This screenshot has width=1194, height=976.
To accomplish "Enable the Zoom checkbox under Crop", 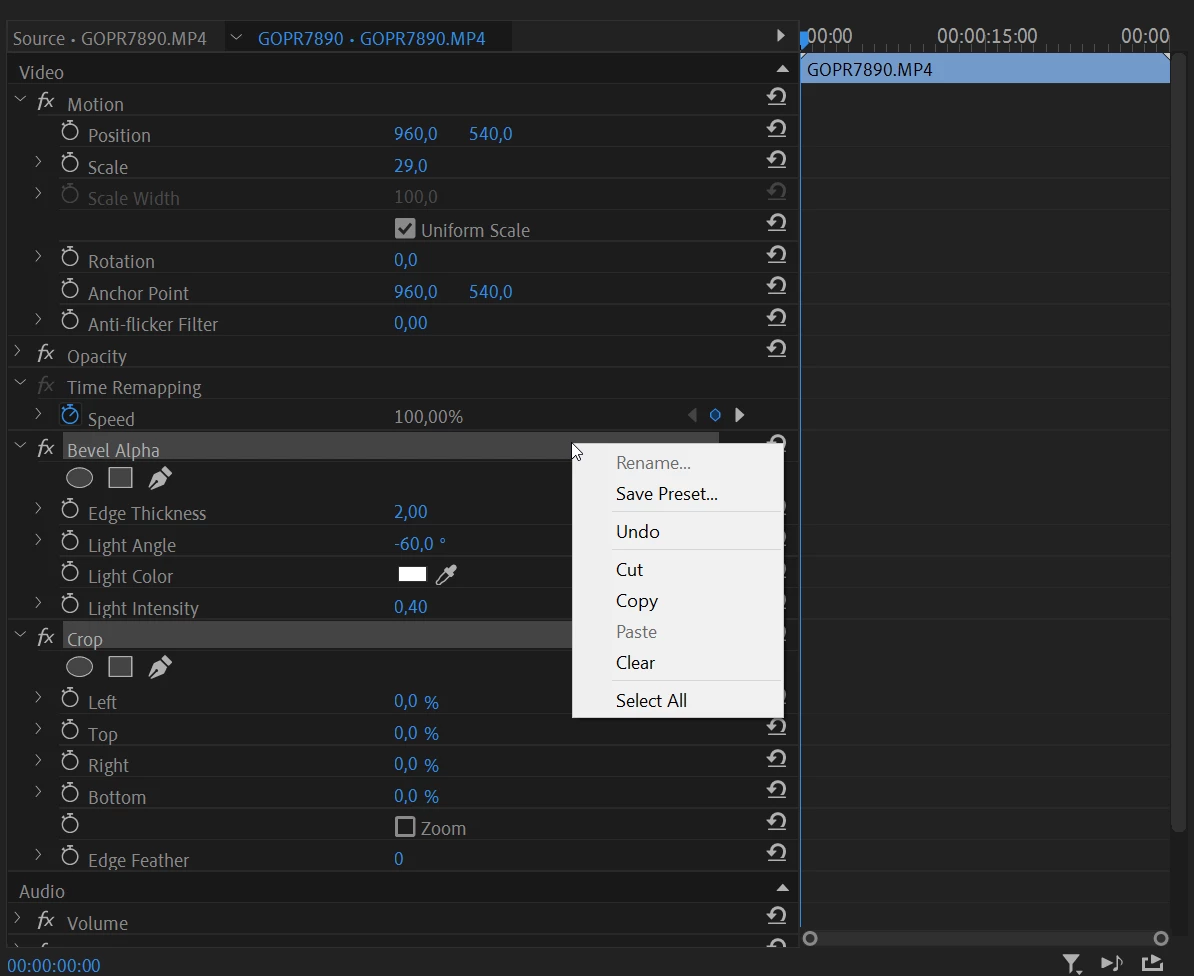I will click(x=405, y=827).
